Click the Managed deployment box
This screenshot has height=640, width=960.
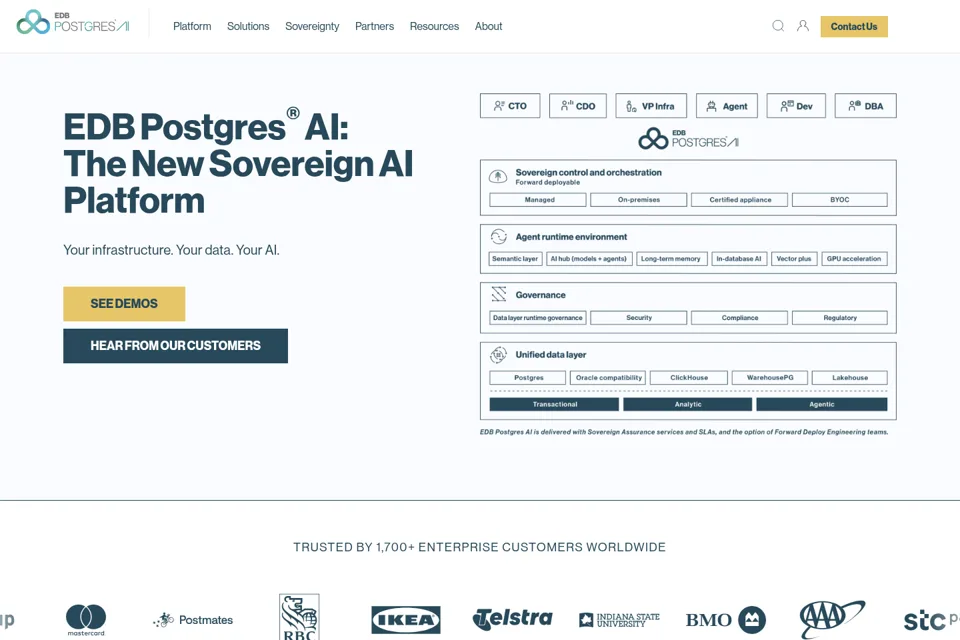pos(538,200)
